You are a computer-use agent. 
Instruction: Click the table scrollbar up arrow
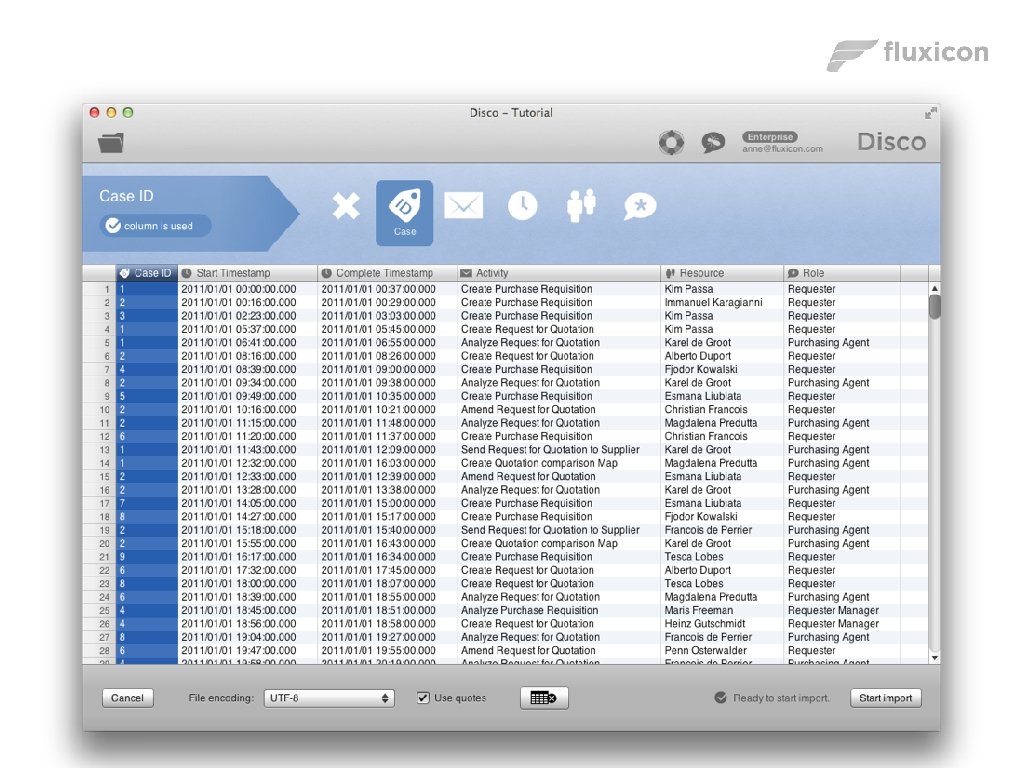pyautogui.click(x=935, y=288)
